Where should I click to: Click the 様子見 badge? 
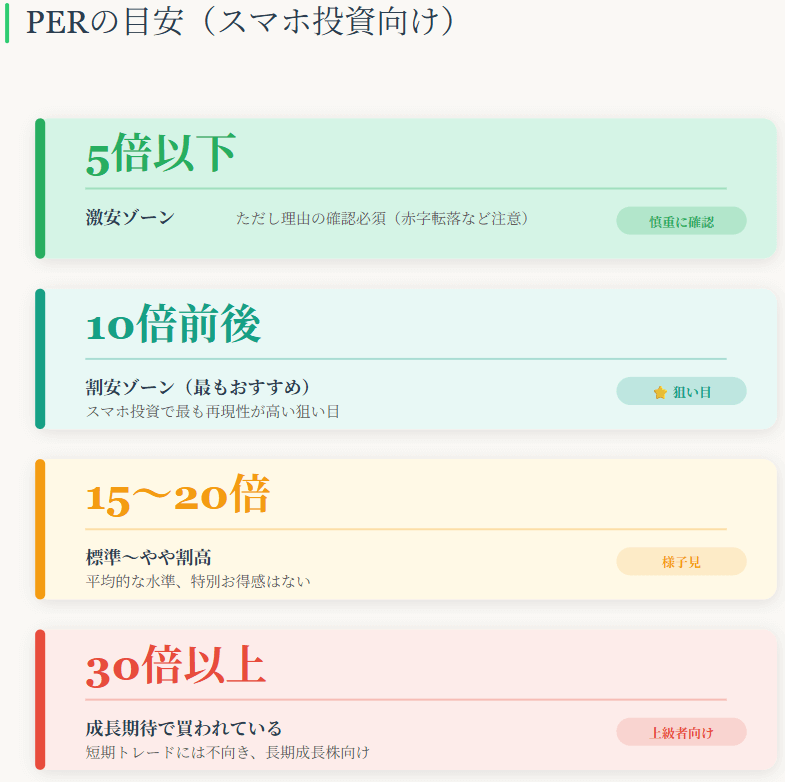[x=681, y=562]
